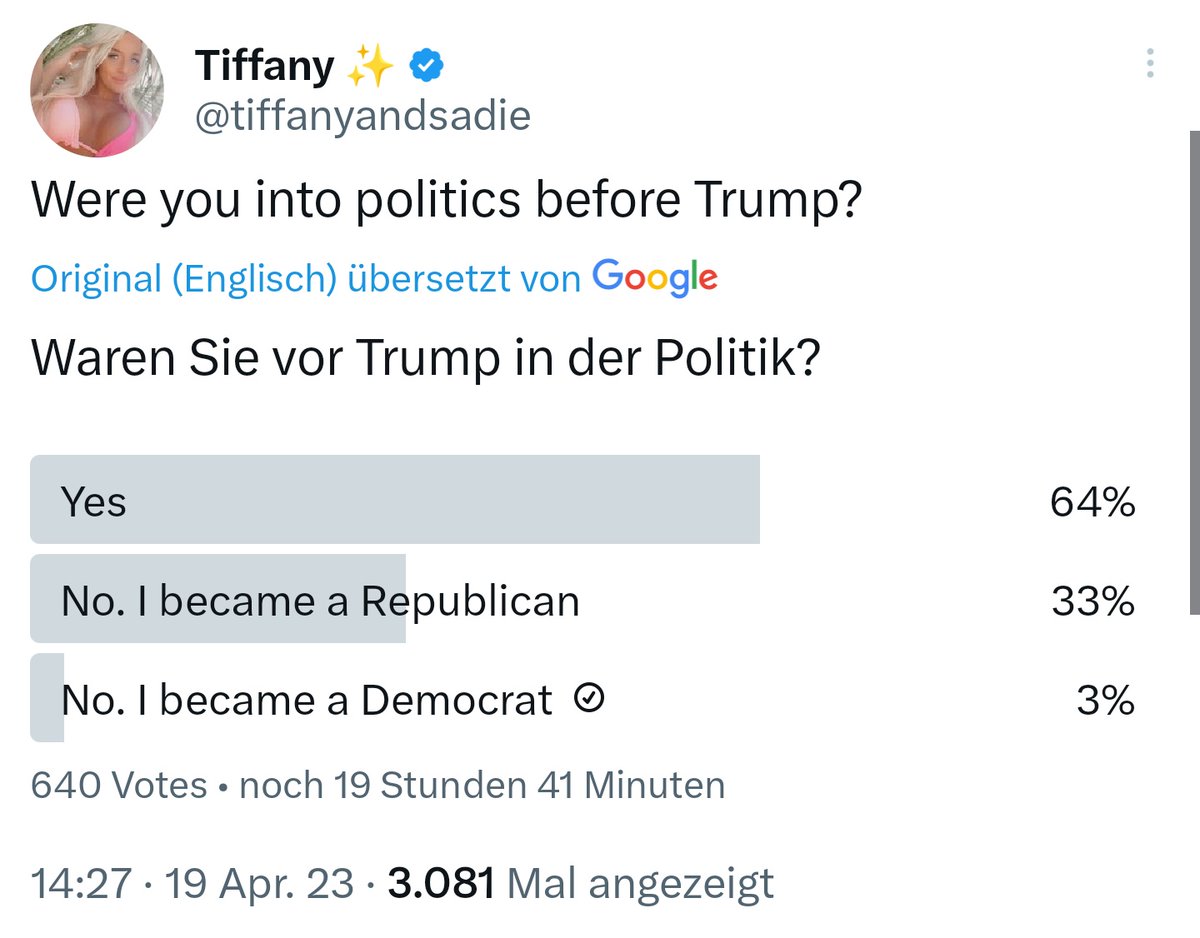Click Original (Englisch) übersetzt von link

(x=306, y=279)
